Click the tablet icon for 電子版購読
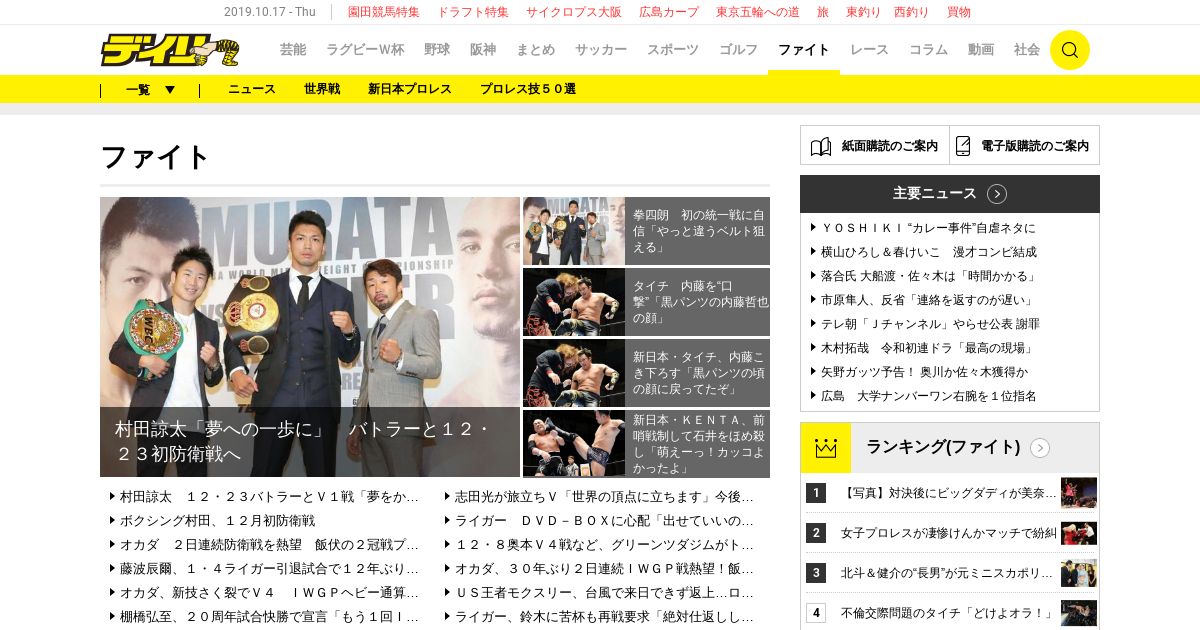The height and width of the screenshot is (630, 1200). point(963,146)
